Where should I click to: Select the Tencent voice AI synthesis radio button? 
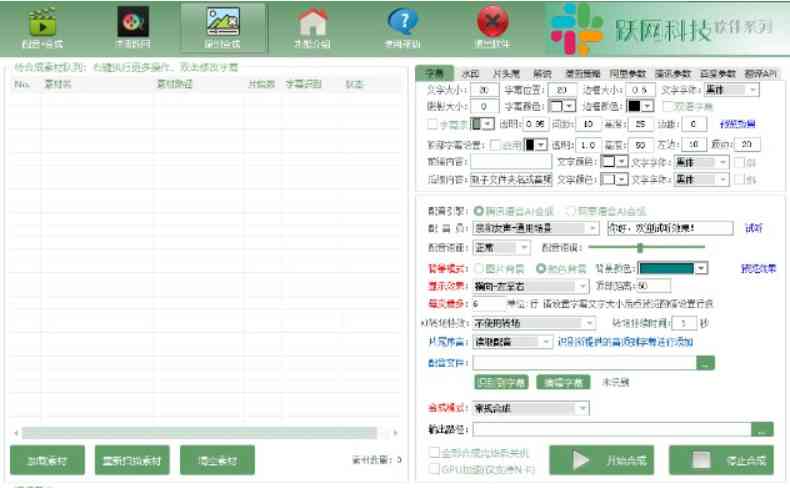[479, 211]
